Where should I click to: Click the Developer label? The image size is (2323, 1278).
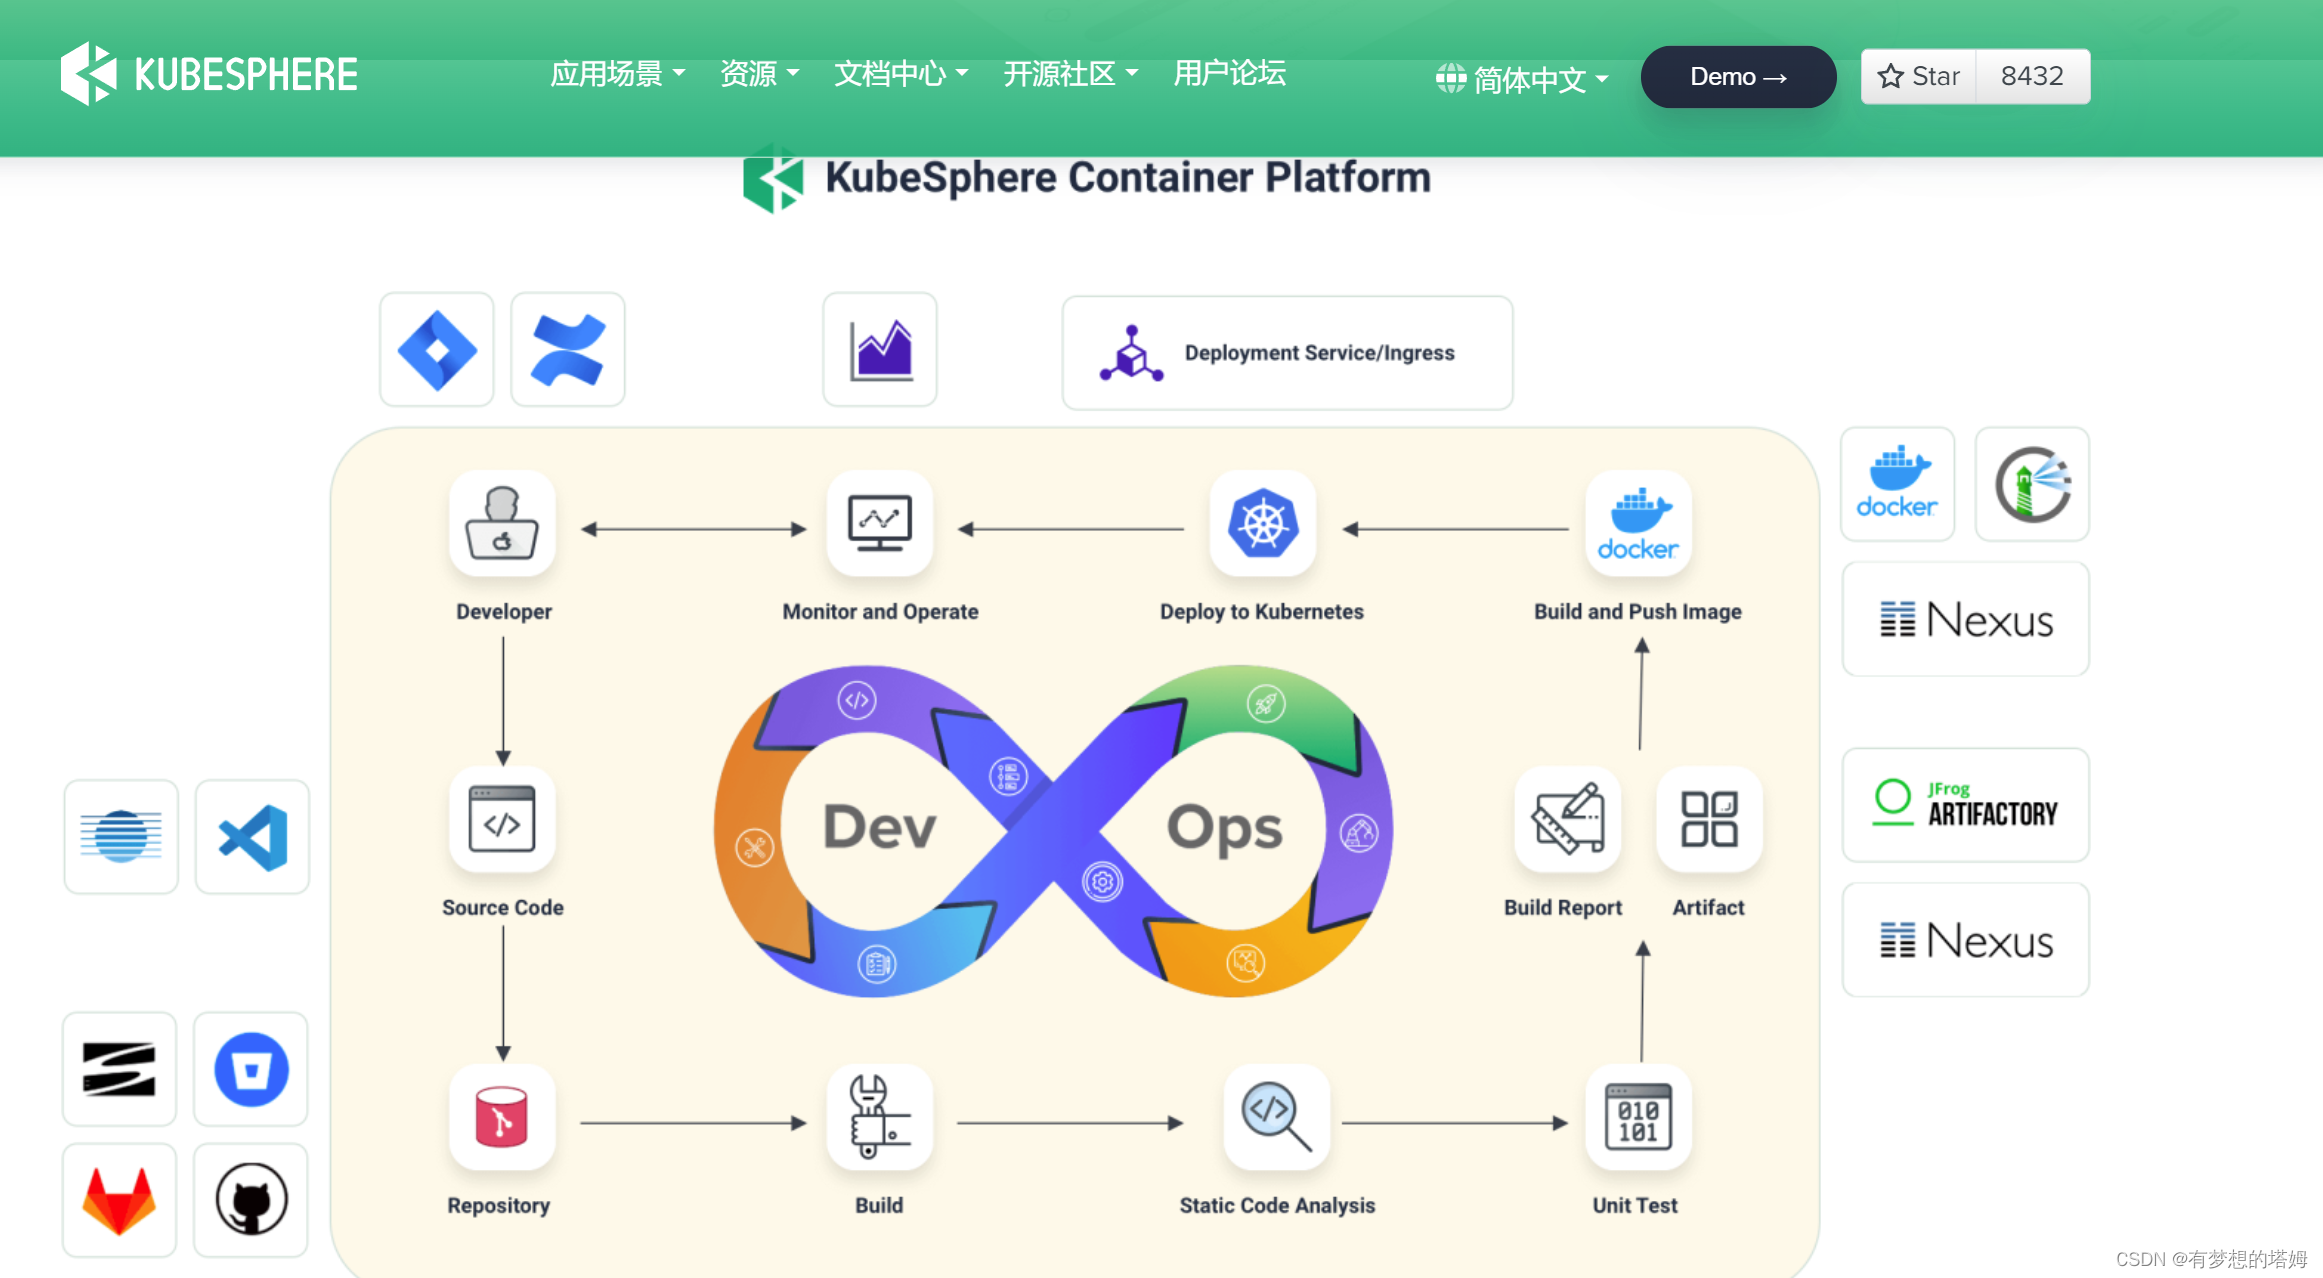point(504,611)
